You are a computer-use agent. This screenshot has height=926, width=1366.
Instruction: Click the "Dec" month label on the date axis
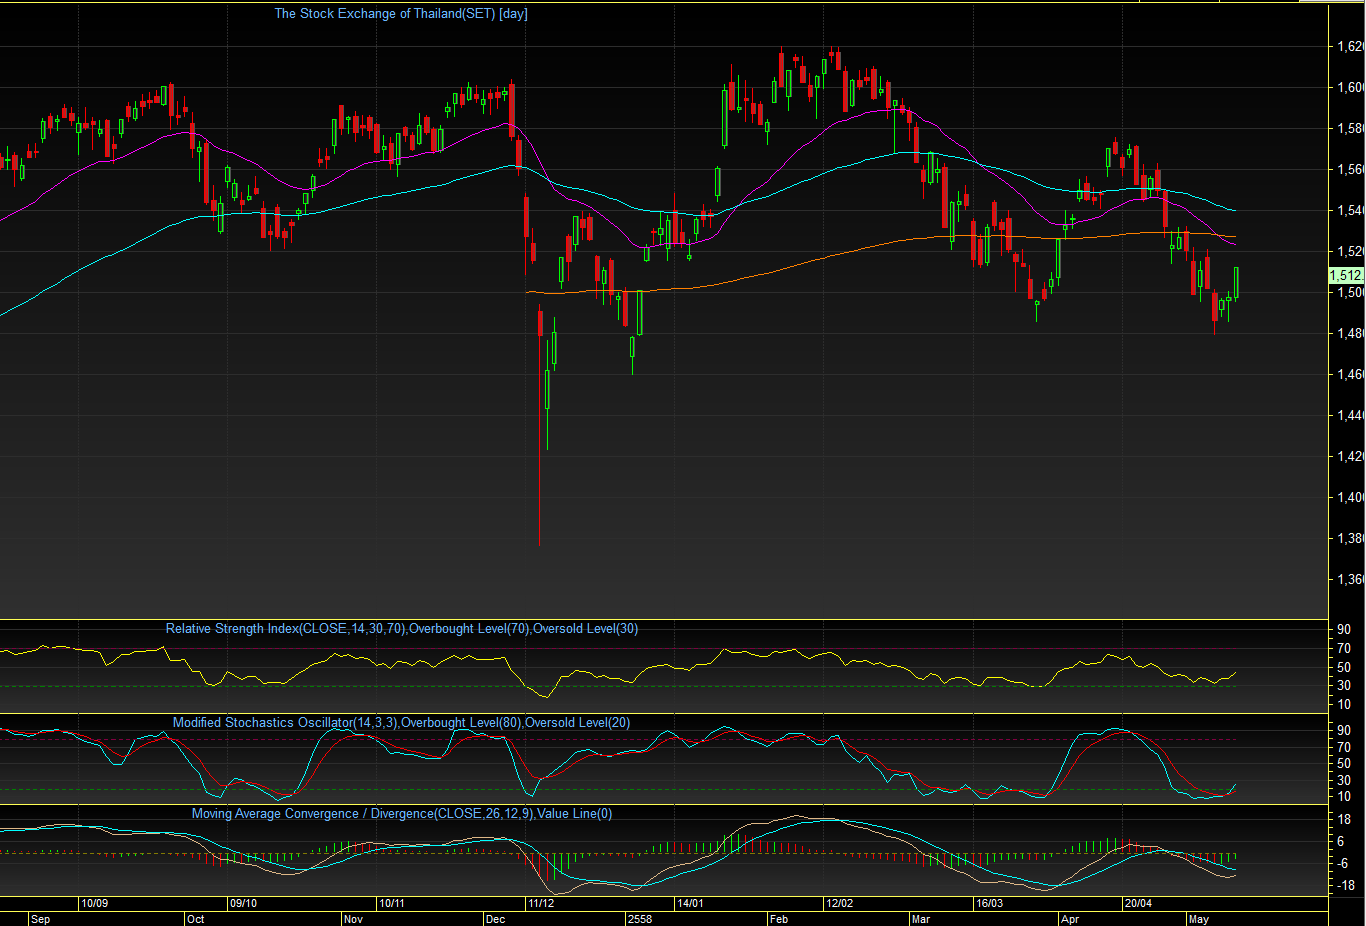tap(495, 919)
